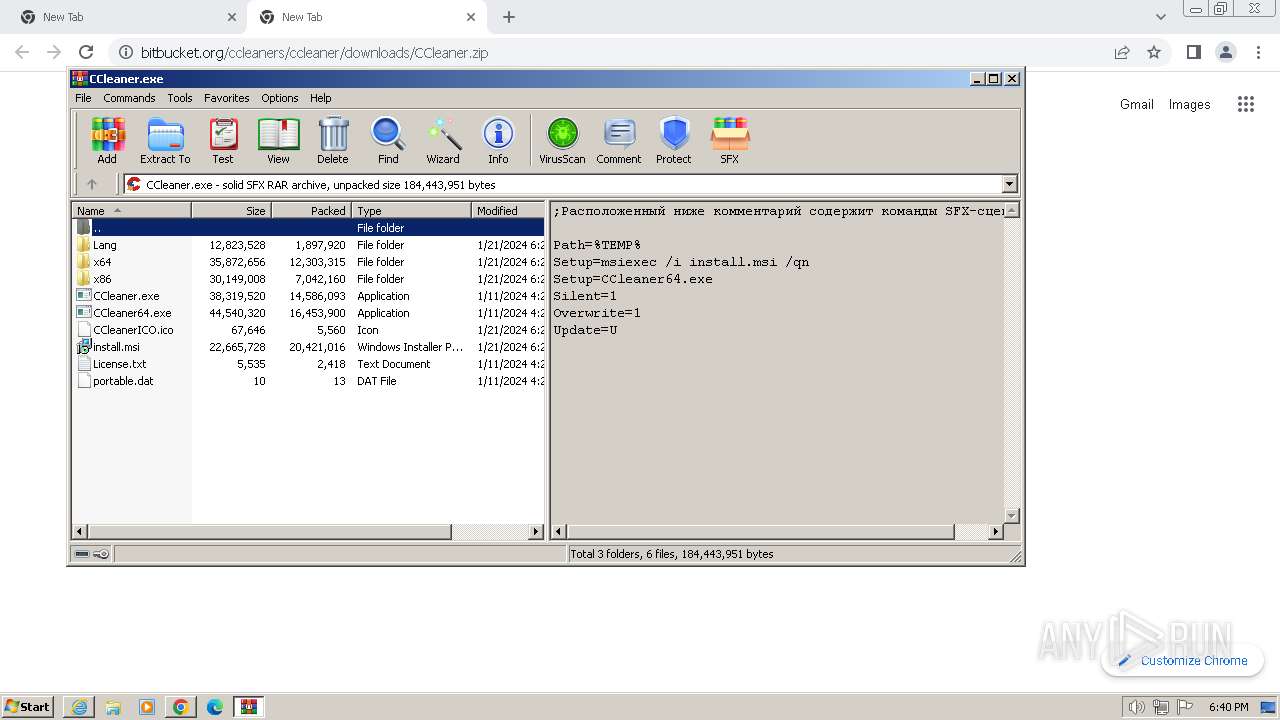Click comment pane horizontal scroll right arrow
Screen dimensions: 1280x720
point(995,532)
